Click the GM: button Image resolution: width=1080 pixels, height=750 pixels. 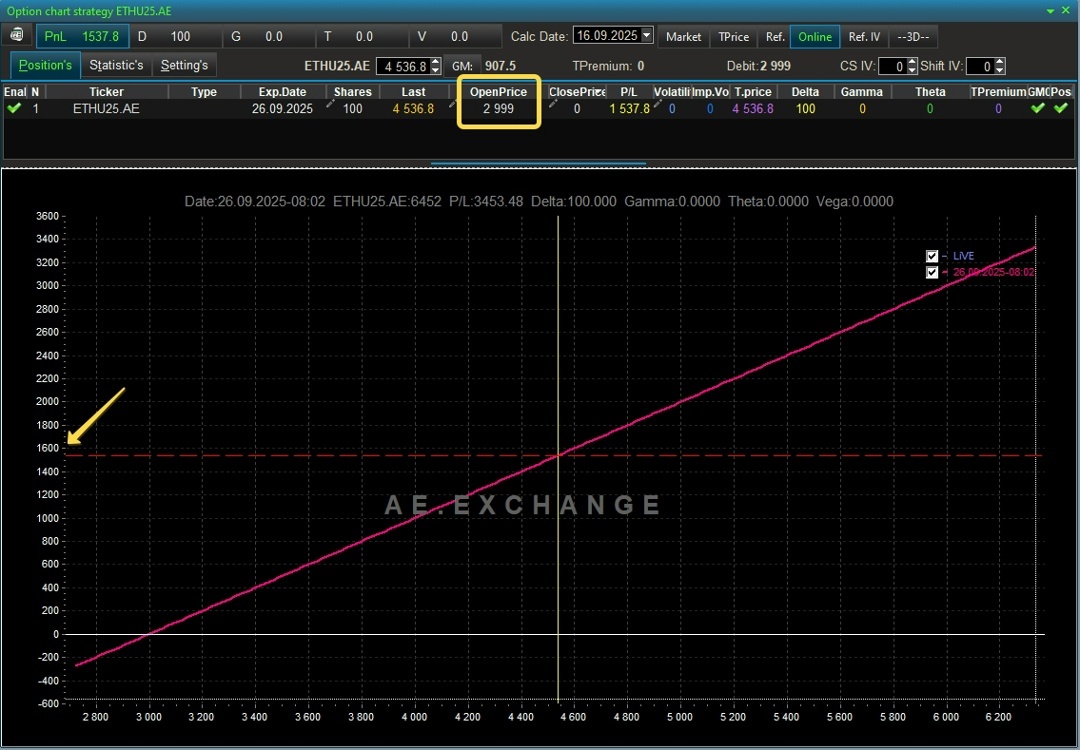point(461,66)
